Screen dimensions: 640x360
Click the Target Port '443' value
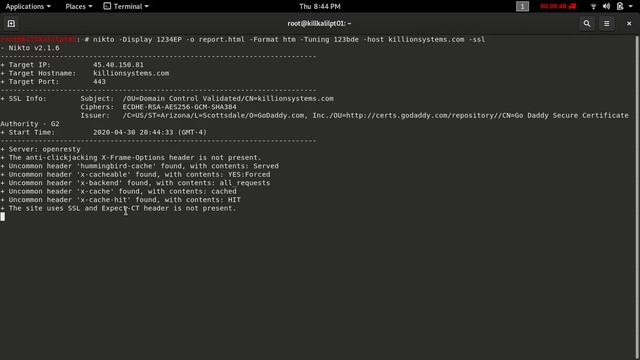99,82
